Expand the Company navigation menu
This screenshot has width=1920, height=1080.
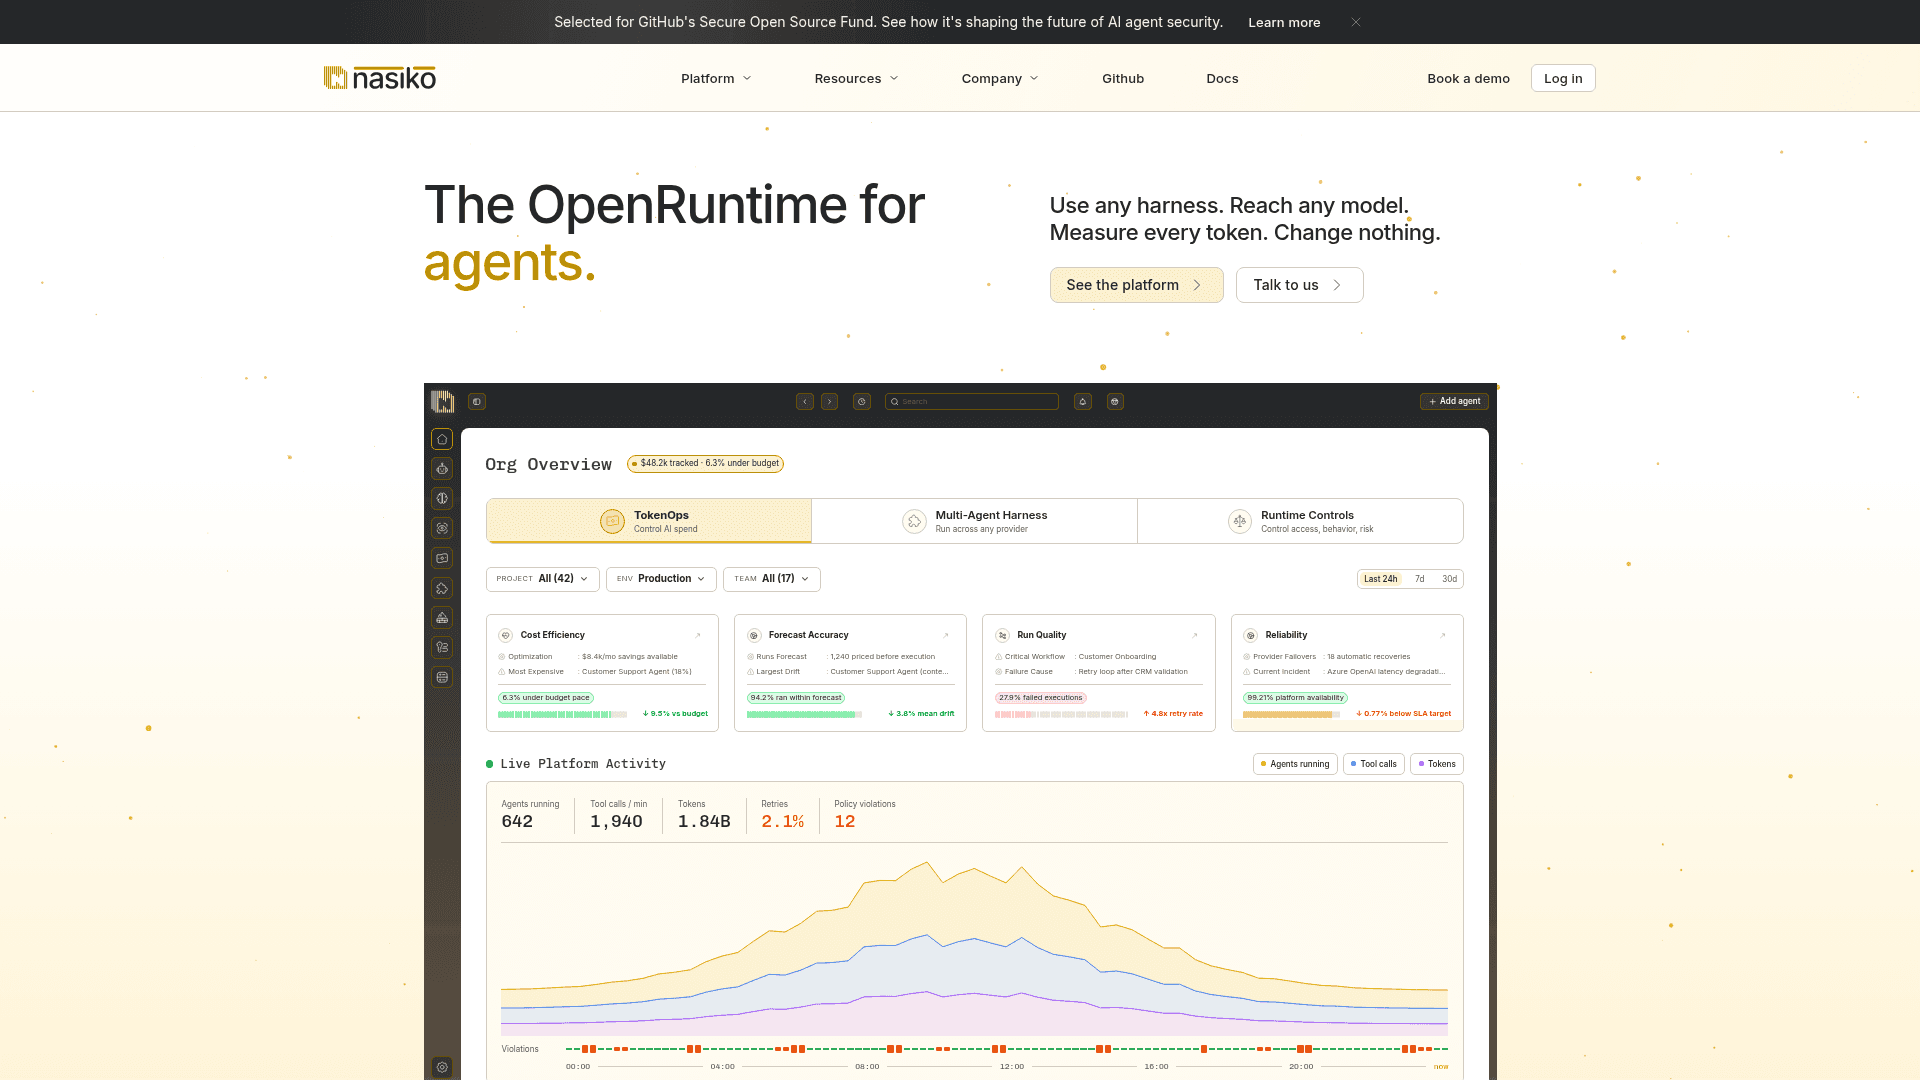tap(1000, 79)
